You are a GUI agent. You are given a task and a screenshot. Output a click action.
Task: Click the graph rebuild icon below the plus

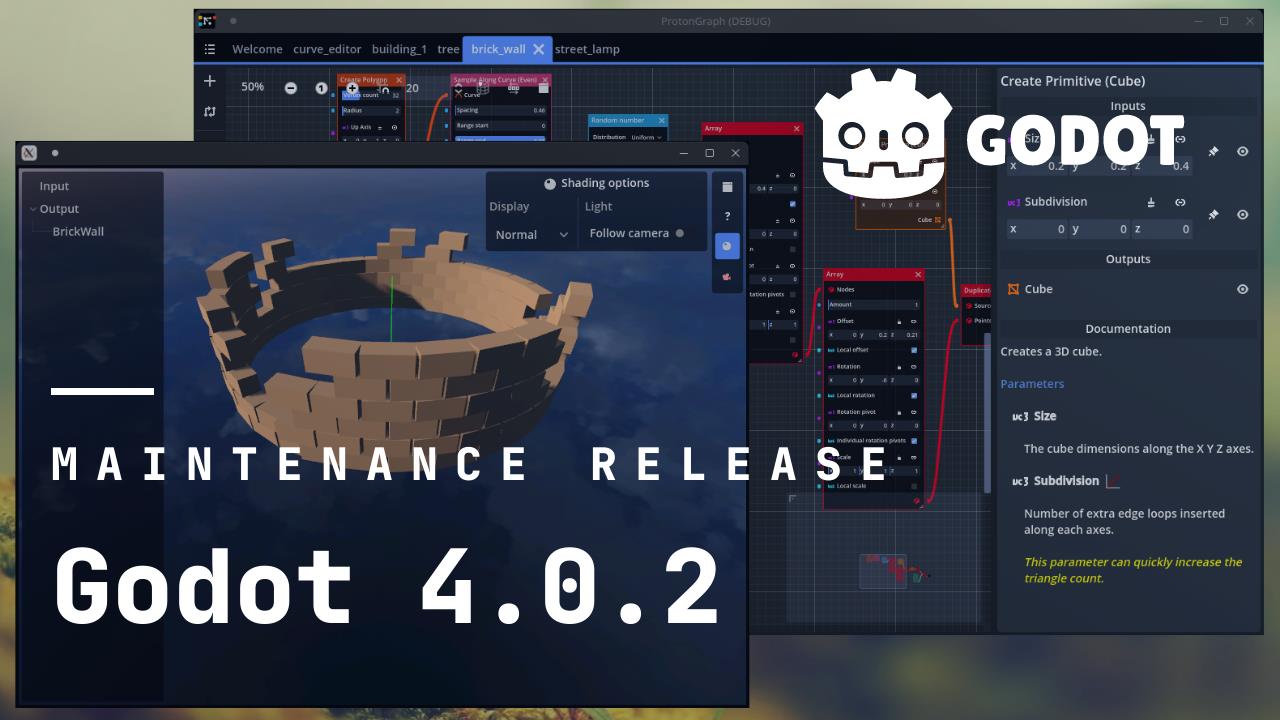pos(209,112)
